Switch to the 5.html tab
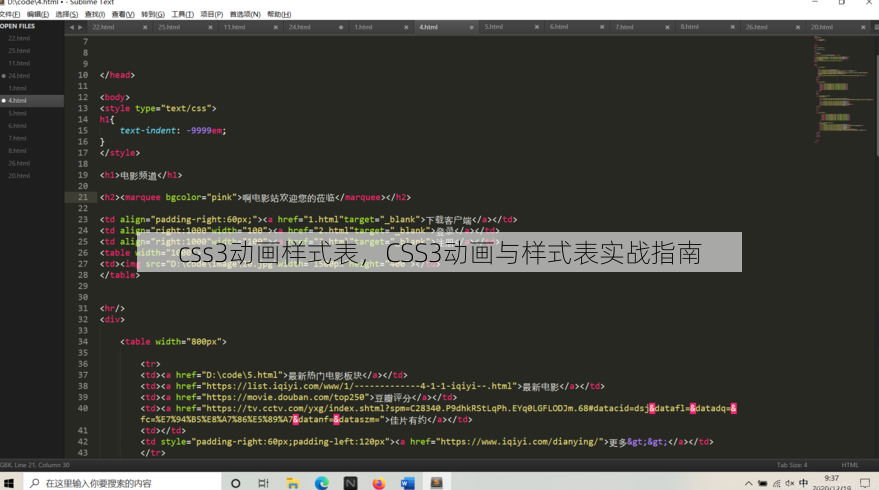This screenshot has width=879, height=490. 493,27
